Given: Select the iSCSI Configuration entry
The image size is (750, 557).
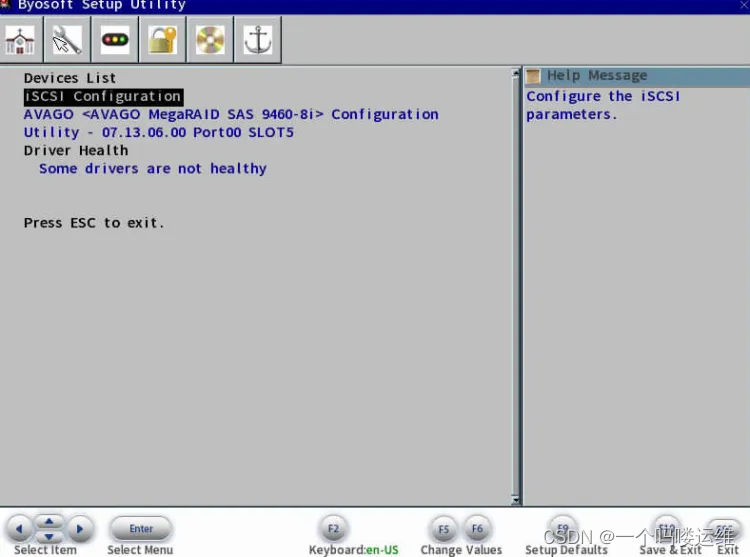Looking at the screenshot, I should tap(103, 97).
